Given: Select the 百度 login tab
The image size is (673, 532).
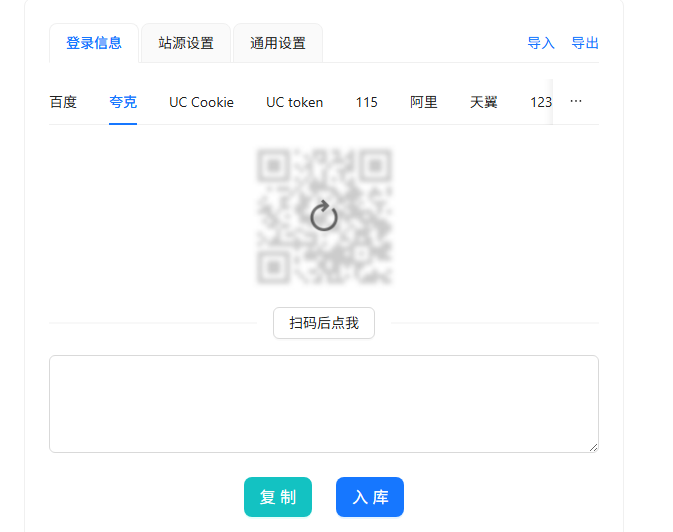Looking at the screenshot, I should coord(63,102).
